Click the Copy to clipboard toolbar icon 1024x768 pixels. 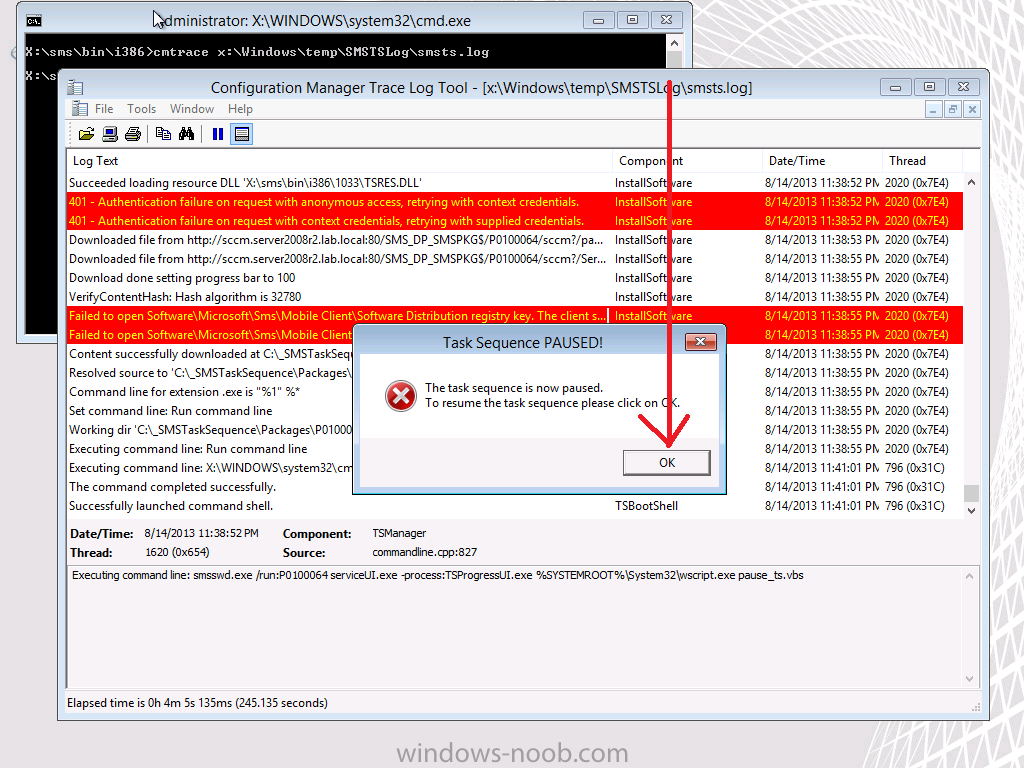tap(163, 134)
